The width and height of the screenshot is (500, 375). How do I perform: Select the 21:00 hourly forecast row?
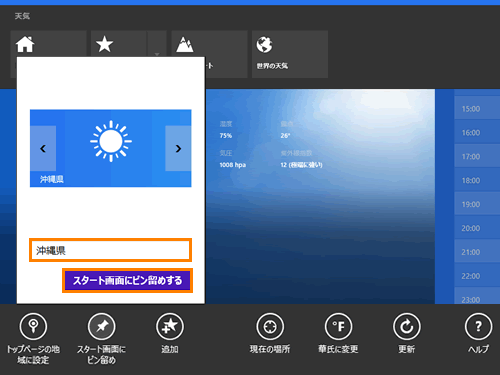477,252
